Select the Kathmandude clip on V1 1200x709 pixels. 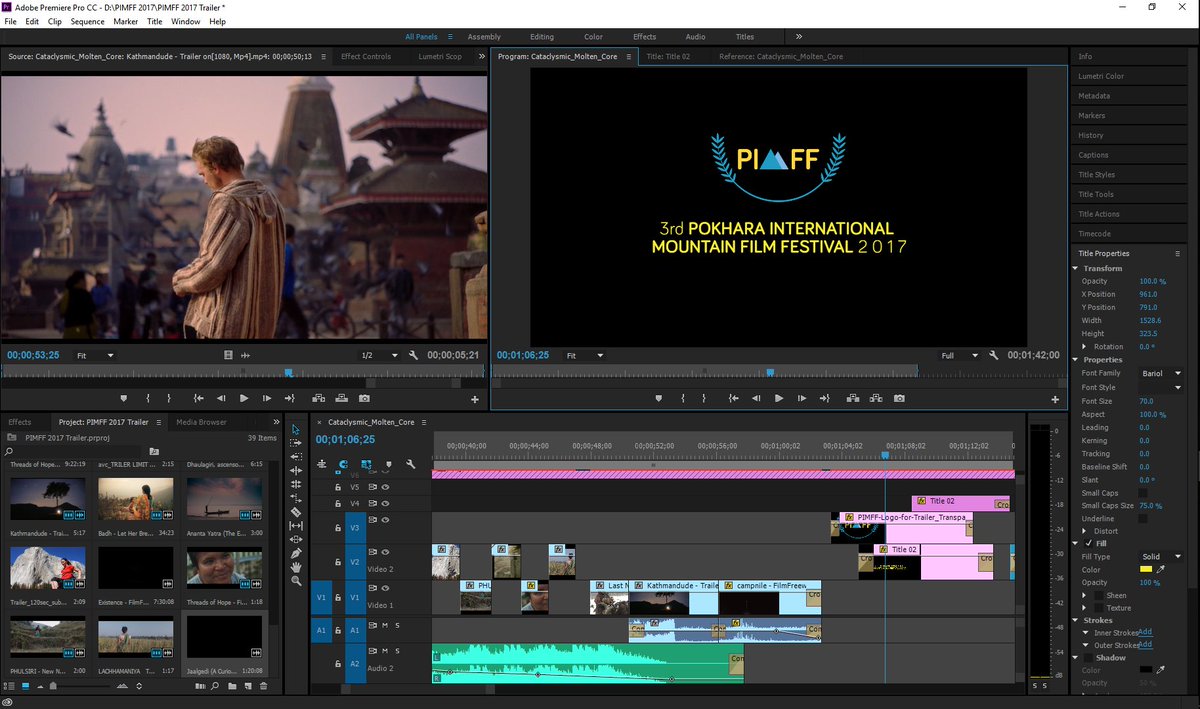click(x=673, y=597)
